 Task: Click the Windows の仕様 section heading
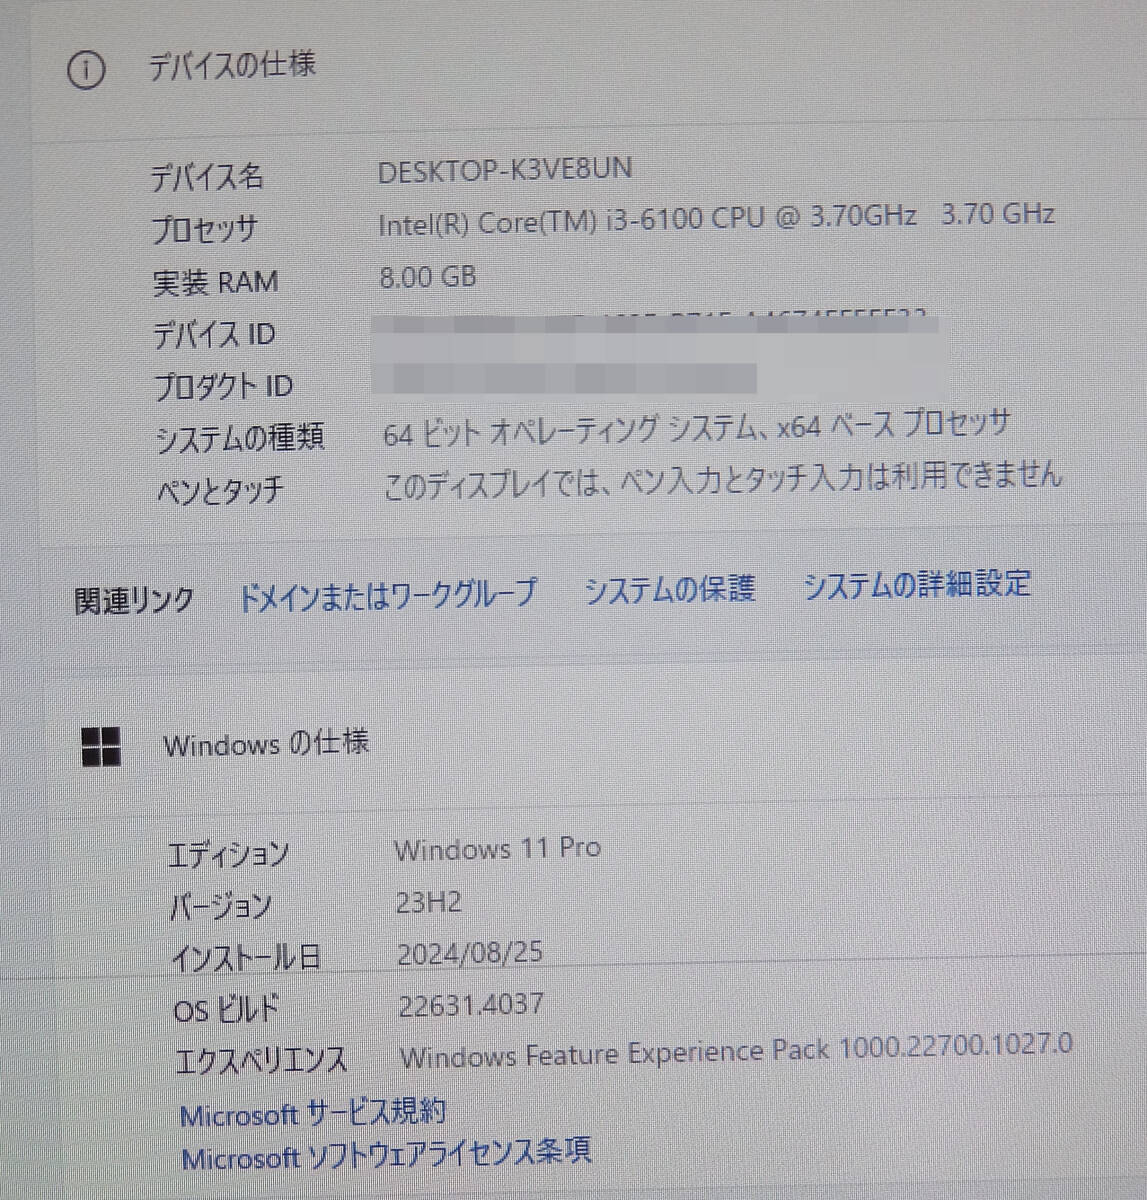pos(266,743)
